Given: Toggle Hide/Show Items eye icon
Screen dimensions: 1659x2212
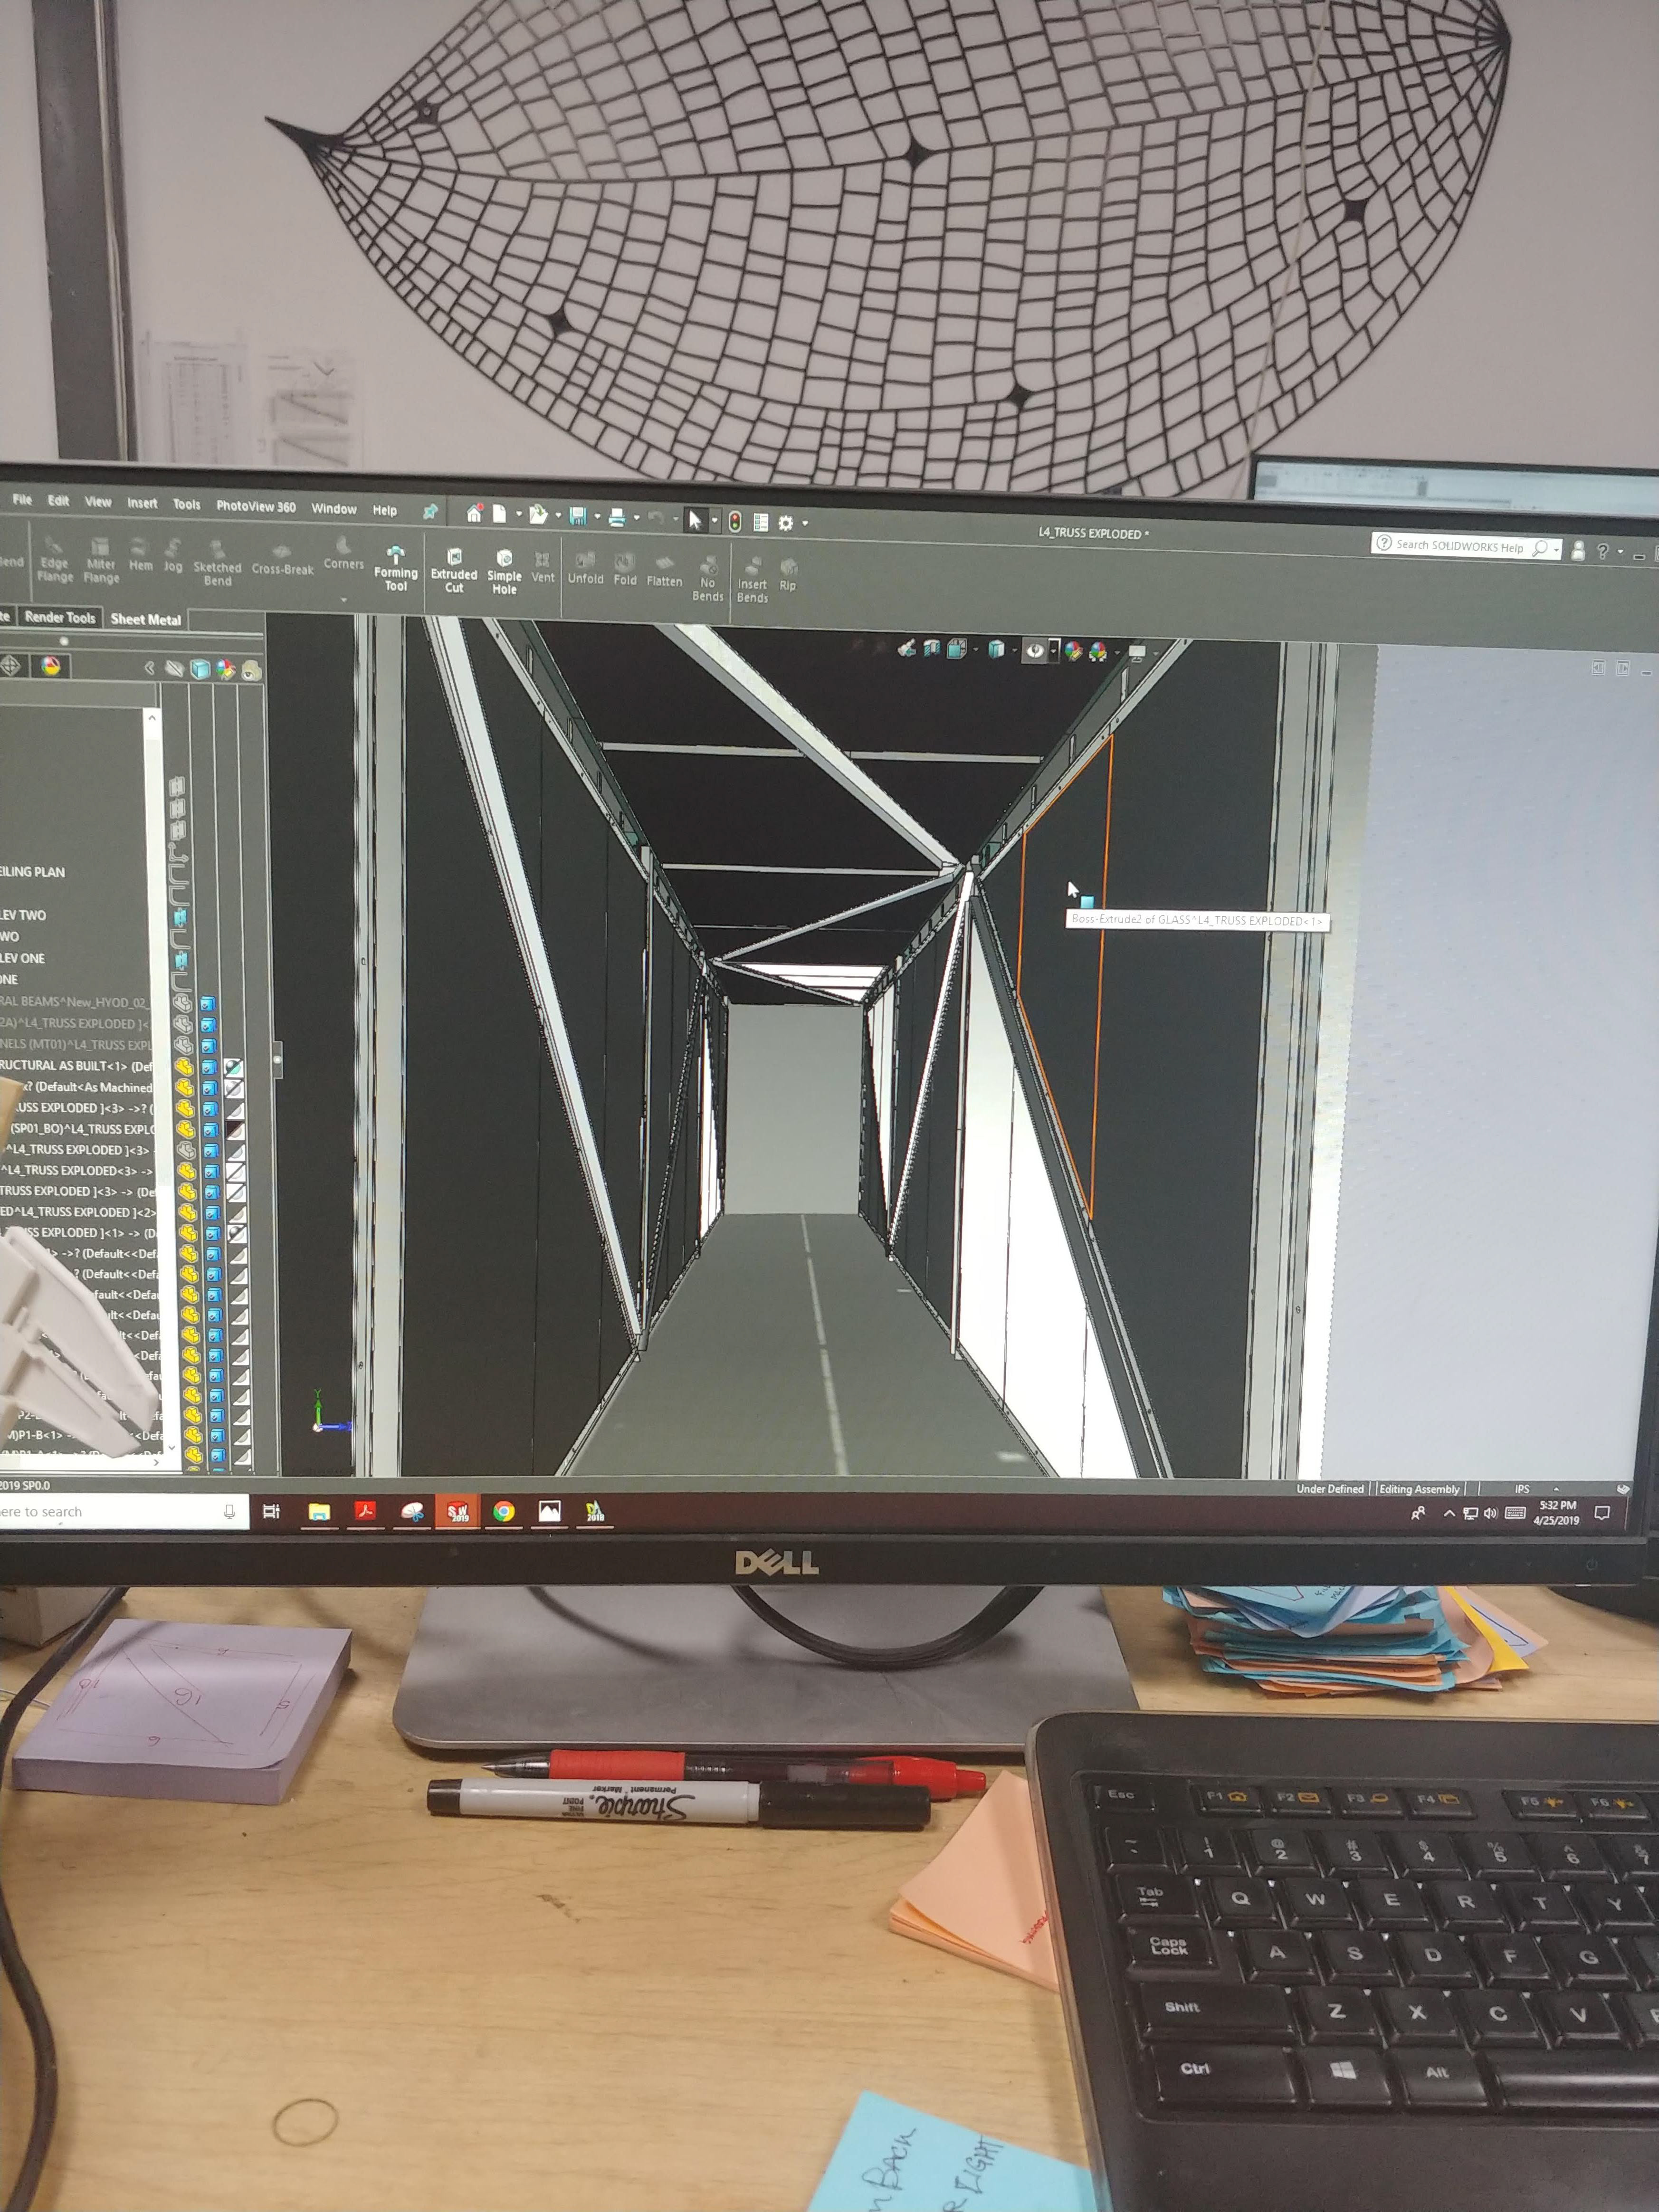Looking at the screenshot, I should click(1035, 650).
